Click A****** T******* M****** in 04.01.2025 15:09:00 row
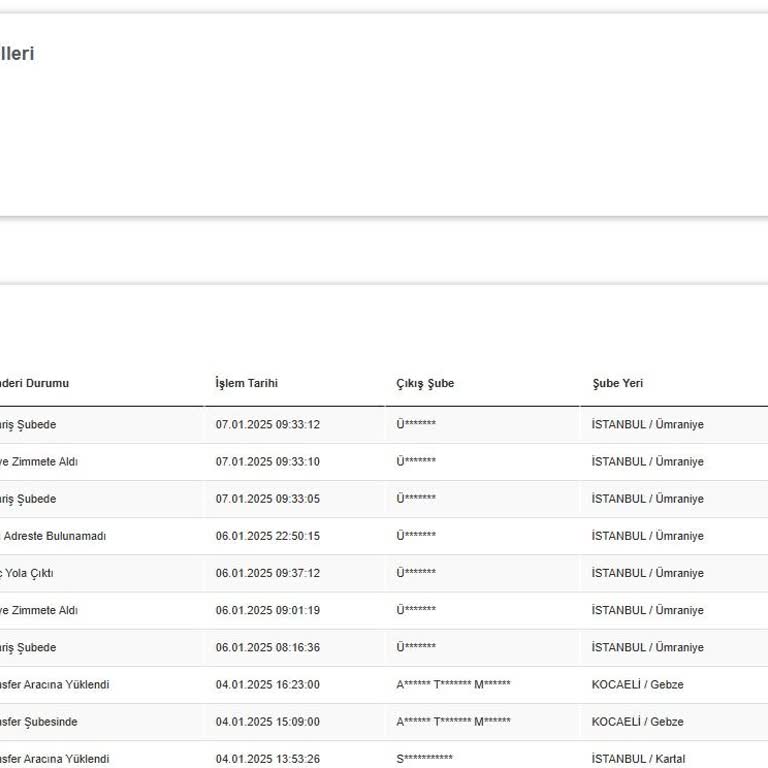The image size is (768, 768). pyautogui.click(x=454, y=721)
